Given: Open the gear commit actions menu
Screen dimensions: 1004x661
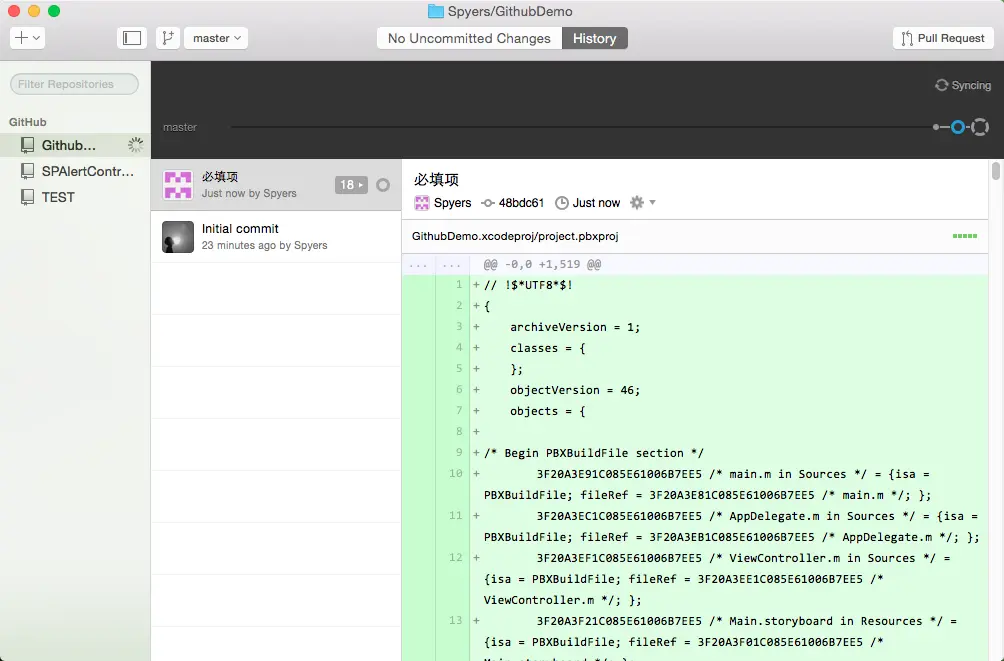Looking at the screenshot, I should click(642, 202).
